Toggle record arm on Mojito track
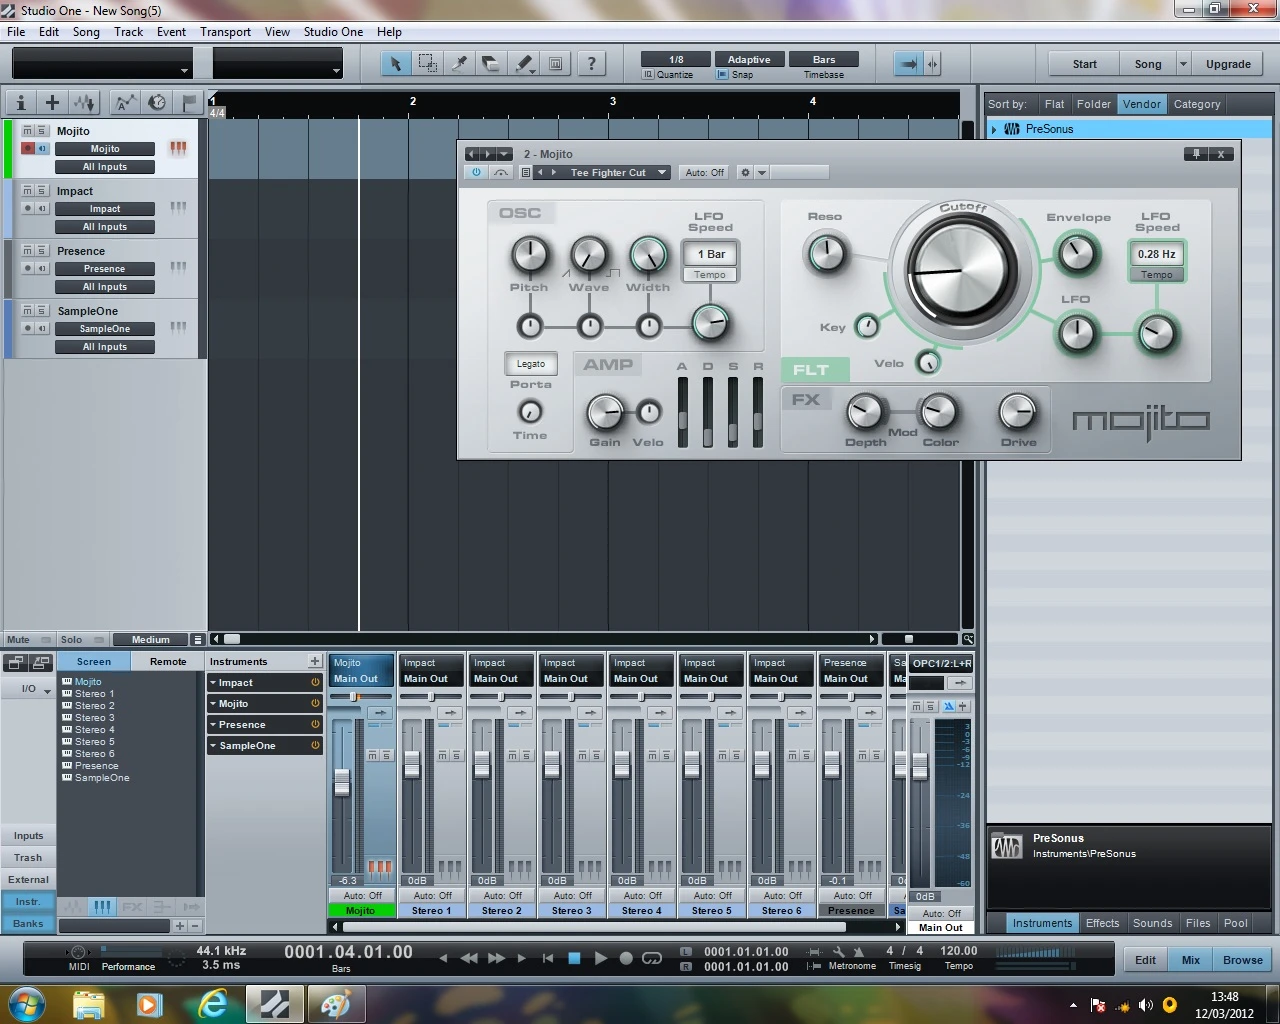 (x=28, y=148)
